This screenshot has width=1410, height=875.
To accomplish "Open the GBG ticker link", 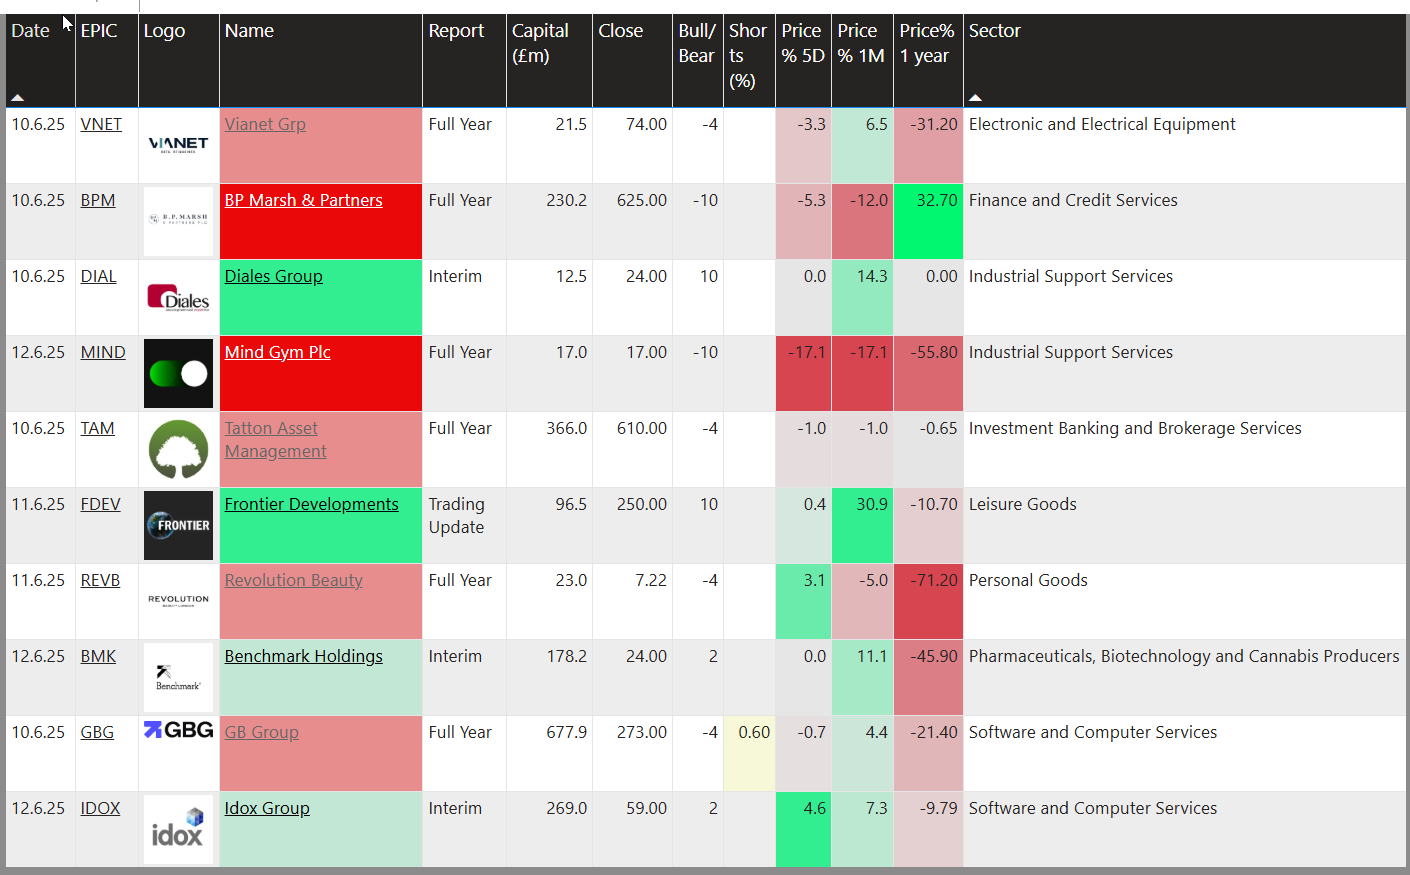I will [x=97, y=732].
